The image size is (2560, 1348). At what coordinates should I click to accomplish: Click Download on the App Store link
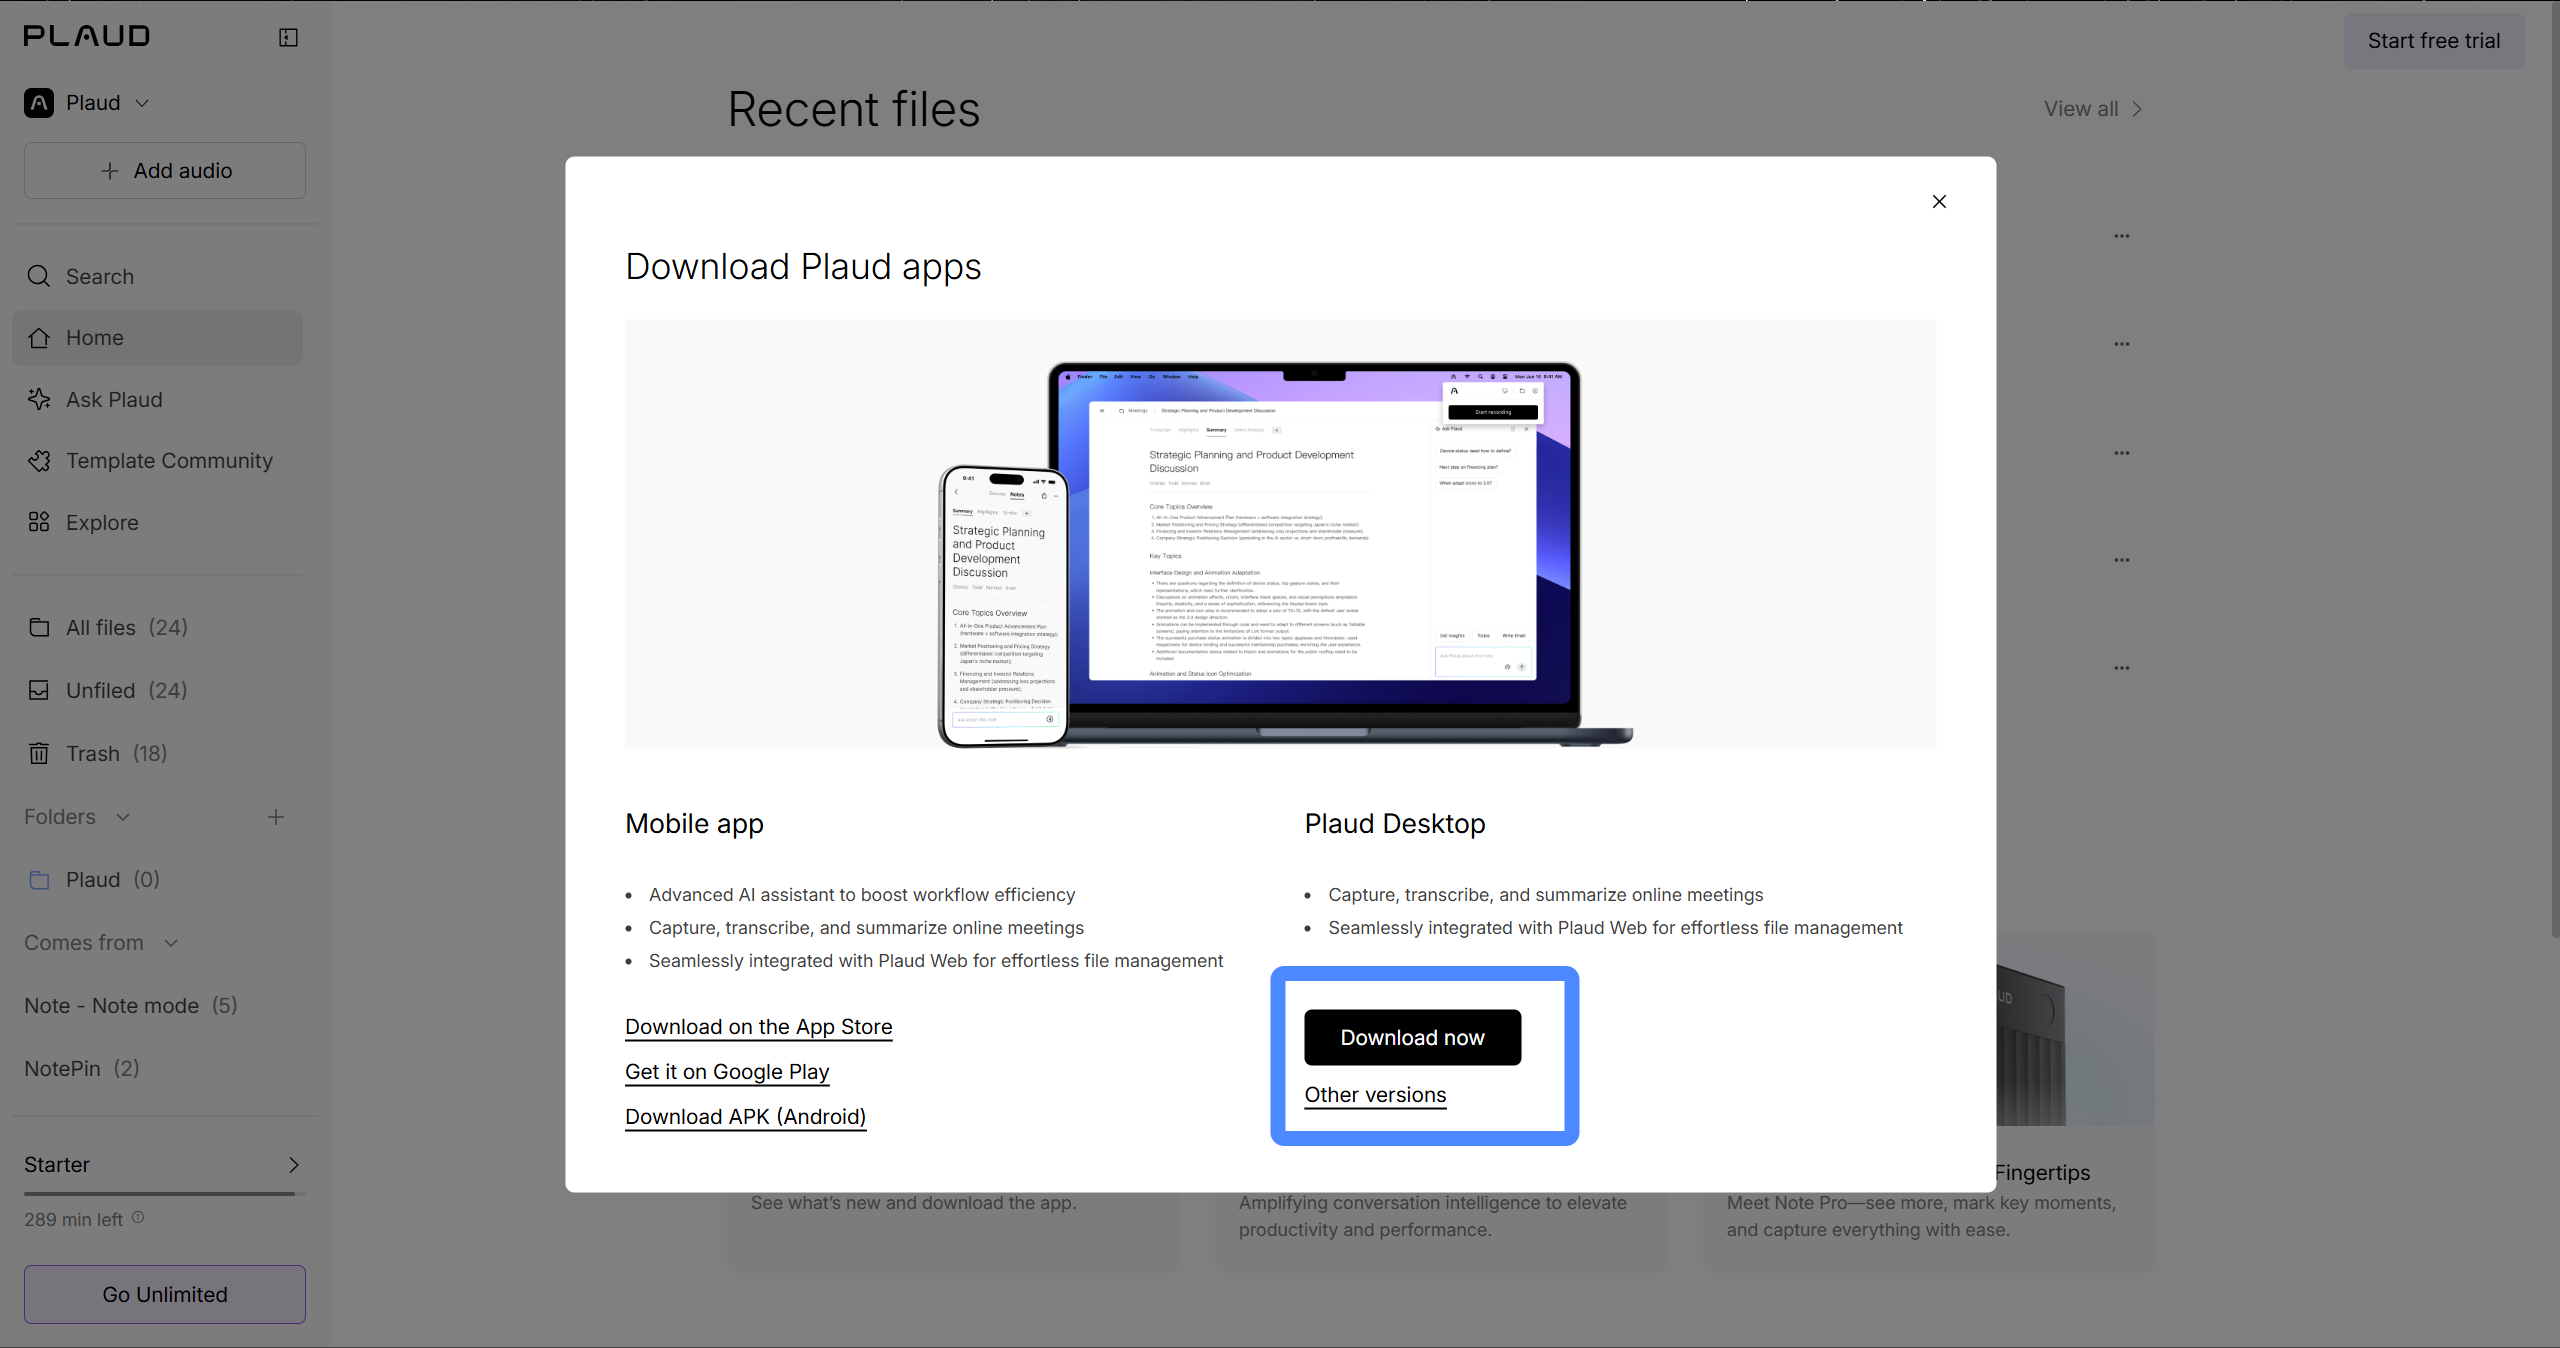click(x=759, y=1027)
